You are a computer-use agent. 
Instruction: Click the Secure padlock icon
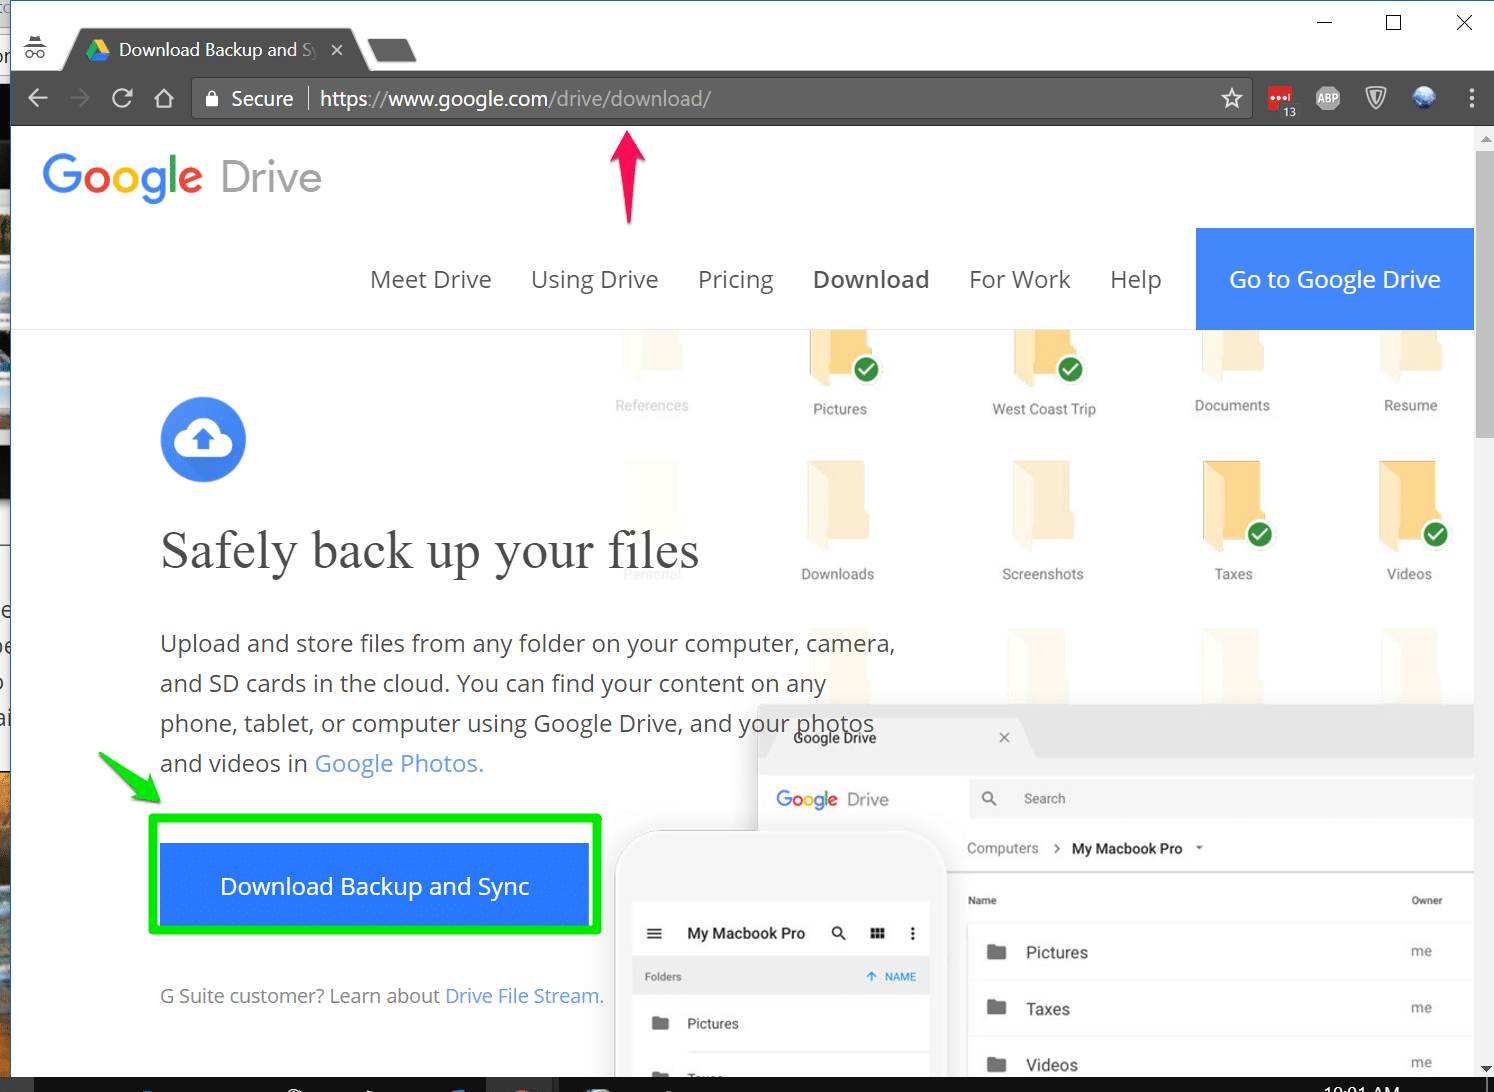click(x=211, y=98)
